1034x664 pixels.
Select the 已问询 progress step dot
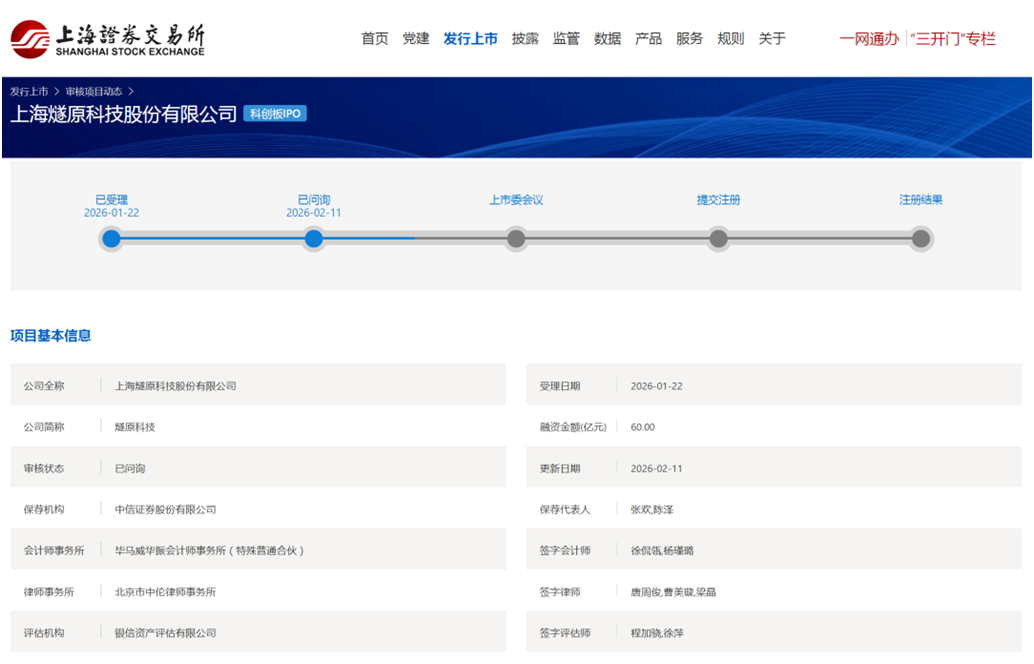pyautogui.click(x=314, y=238)
